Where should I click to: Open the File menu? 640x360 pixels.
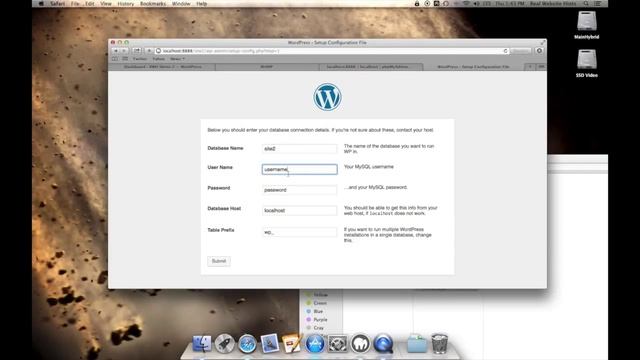(75, 4)
